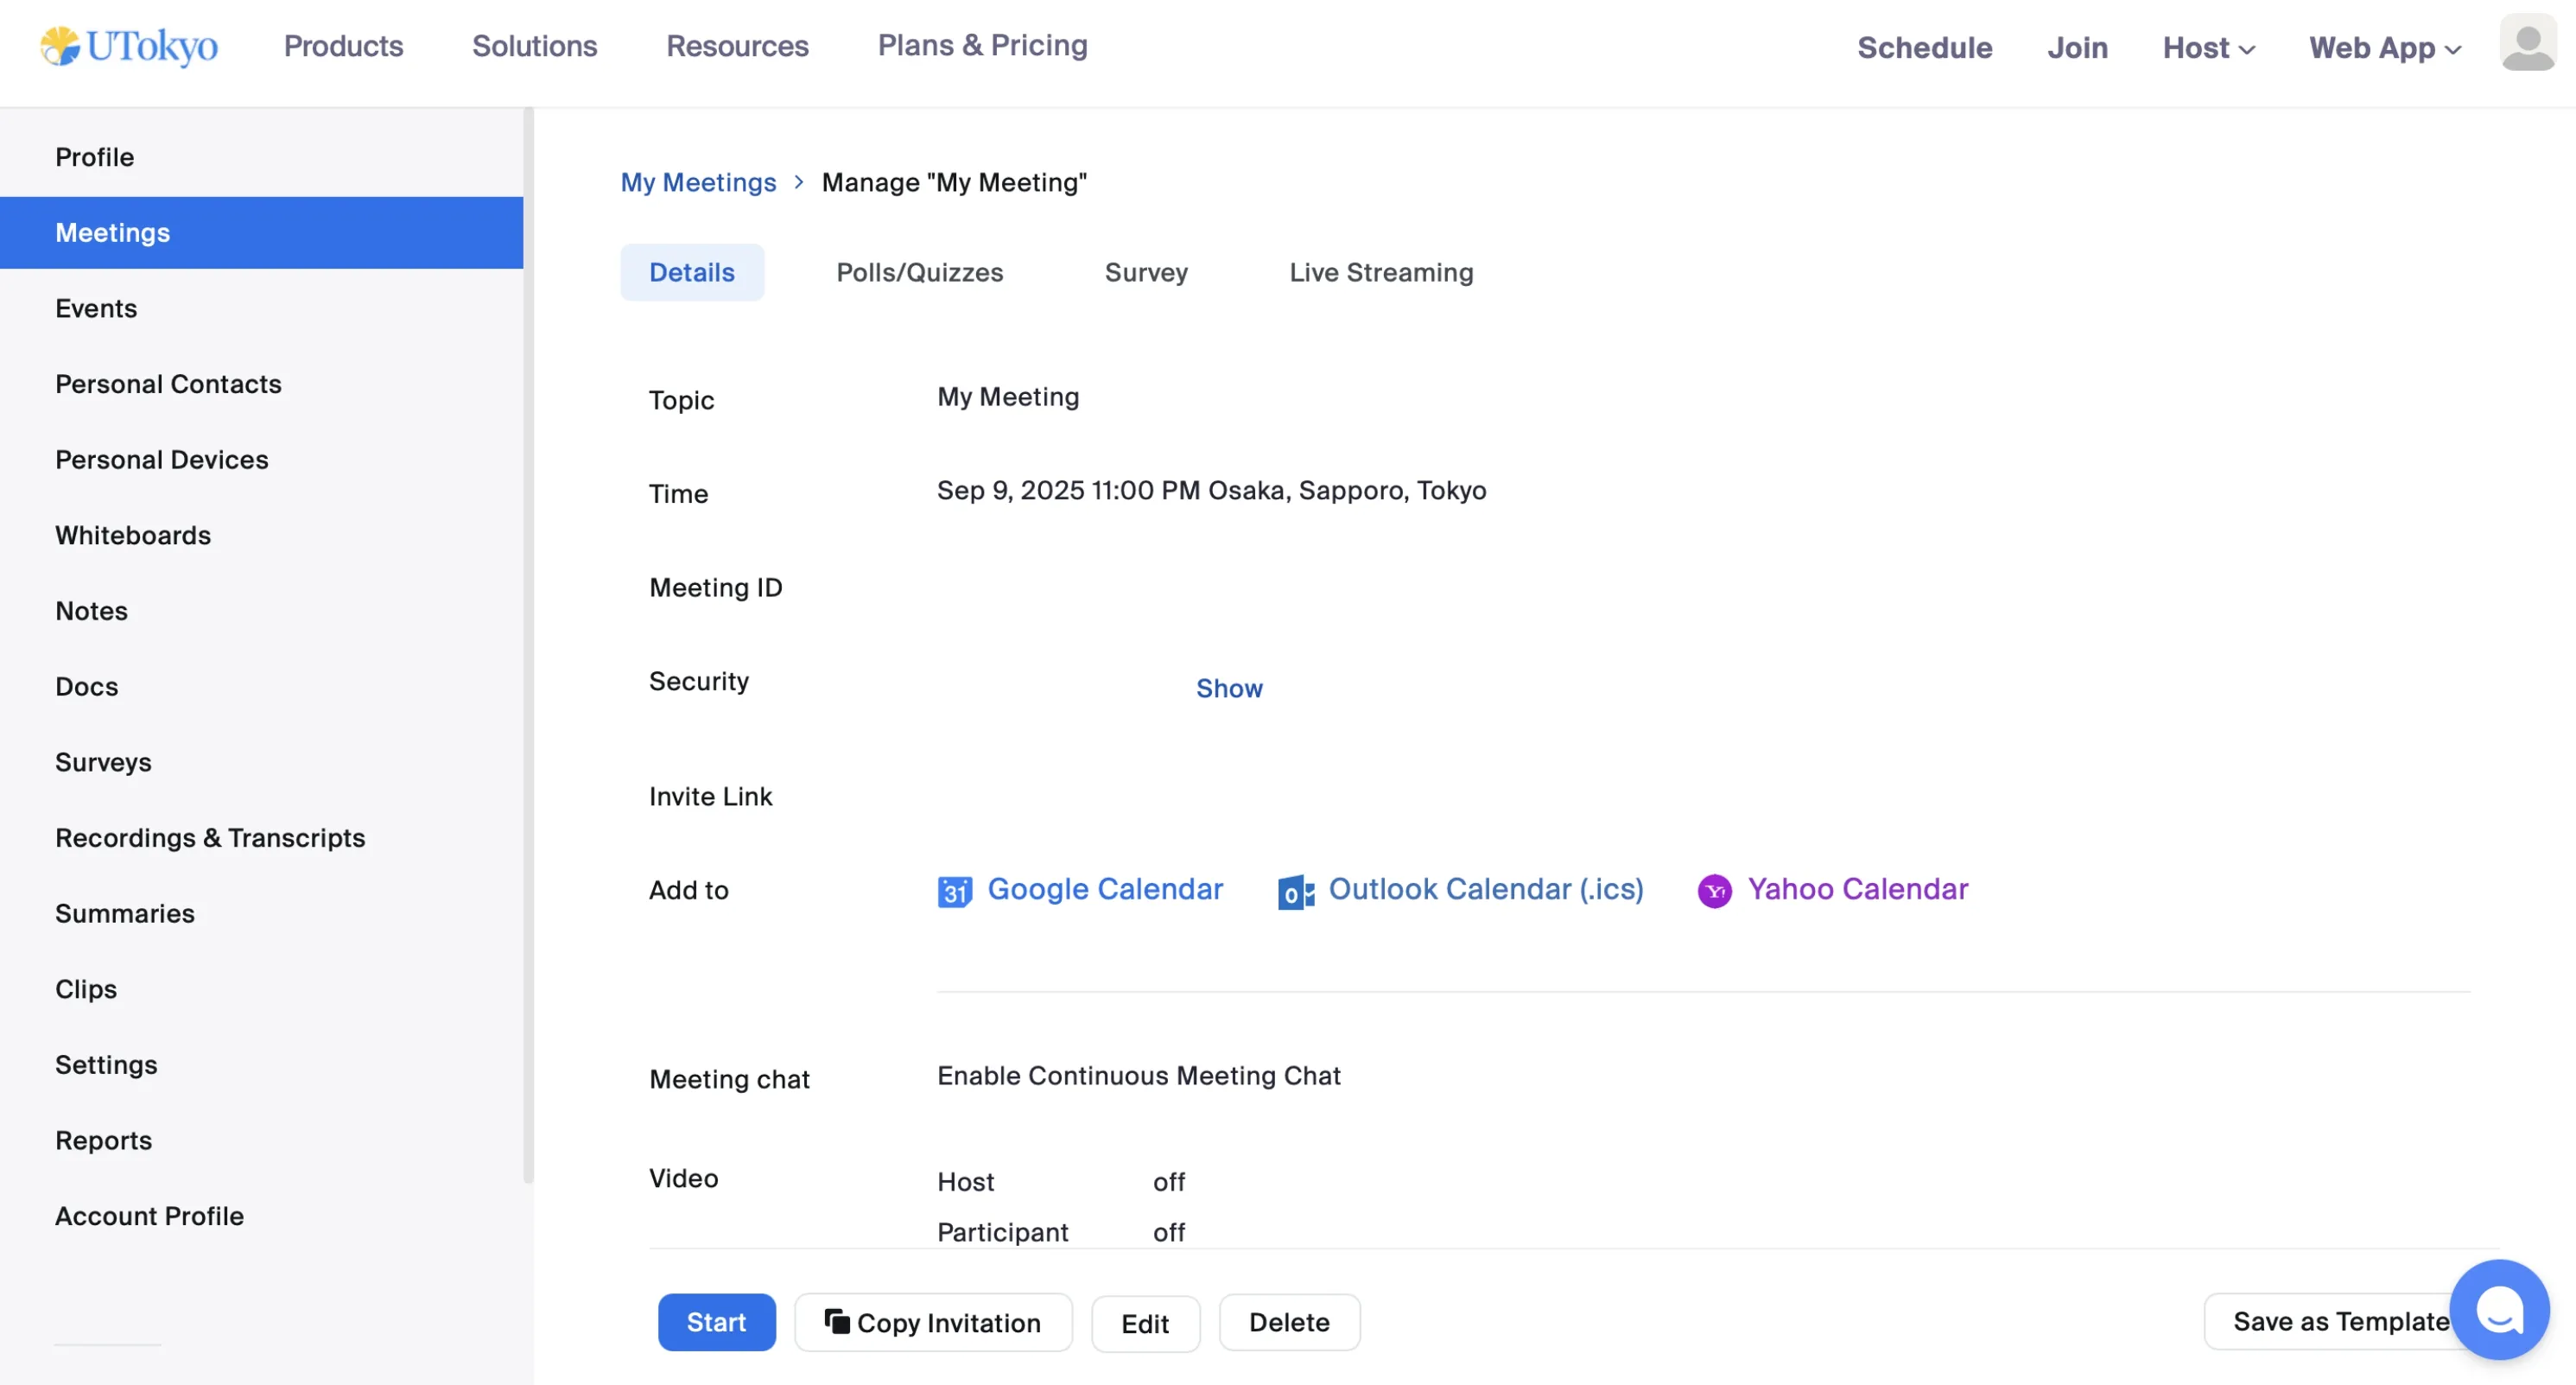Select the Survey tab

[1146, 272]
